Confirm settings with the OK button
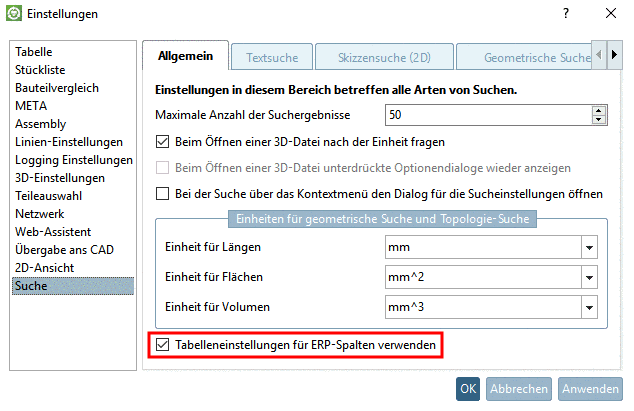 point(468,389)
